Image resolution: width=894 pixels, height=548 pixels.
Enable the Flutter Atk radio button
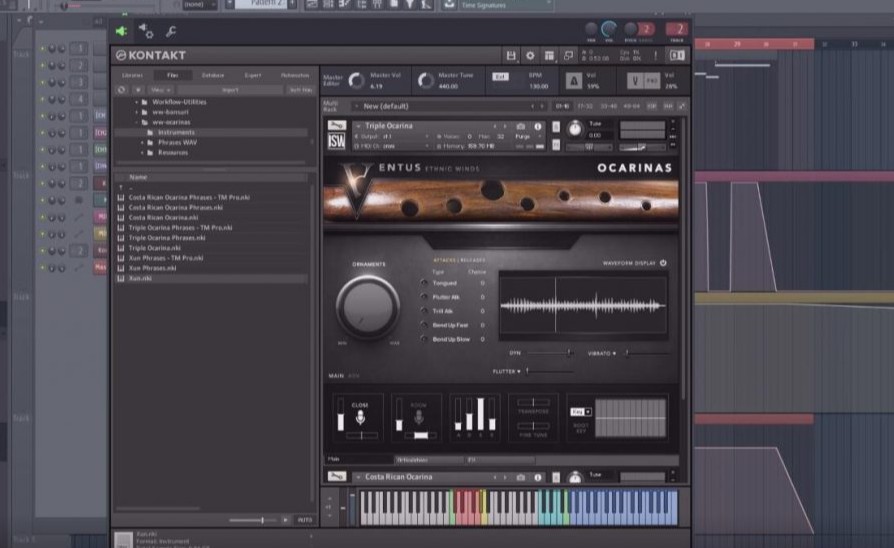424,297
